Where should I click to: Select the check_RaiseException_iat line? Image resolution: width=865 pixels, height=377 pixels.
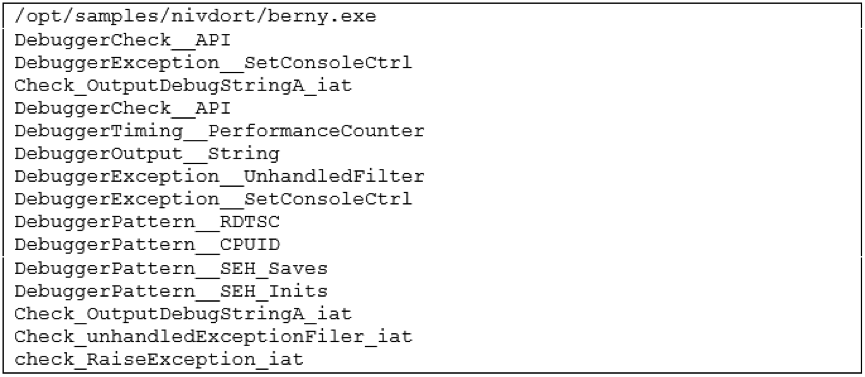pyautogui.click(x=159, y=359)
